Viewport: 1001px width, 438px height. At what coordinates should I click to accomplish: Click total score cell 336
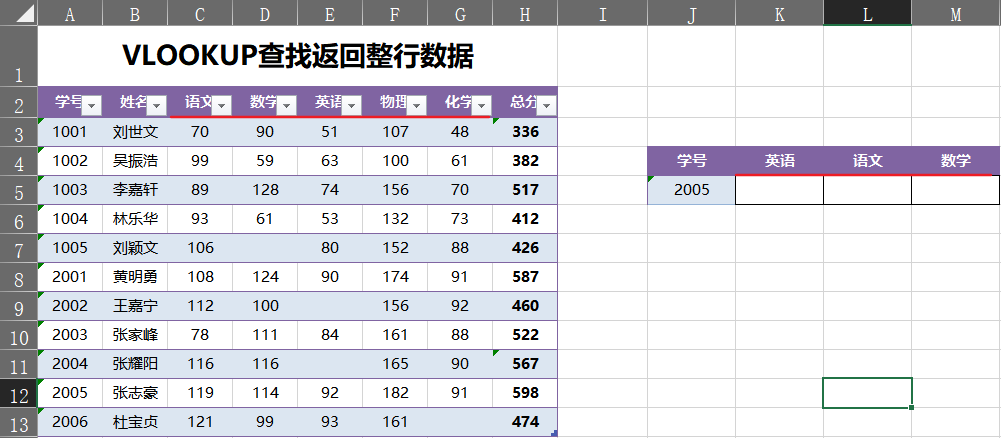(x=525, y=132)
